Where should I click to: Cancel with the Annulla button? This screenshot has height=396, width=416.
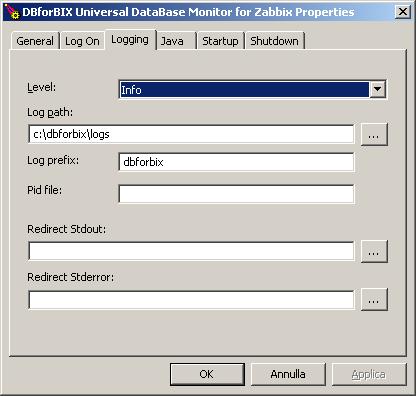[x=288, y=374]
